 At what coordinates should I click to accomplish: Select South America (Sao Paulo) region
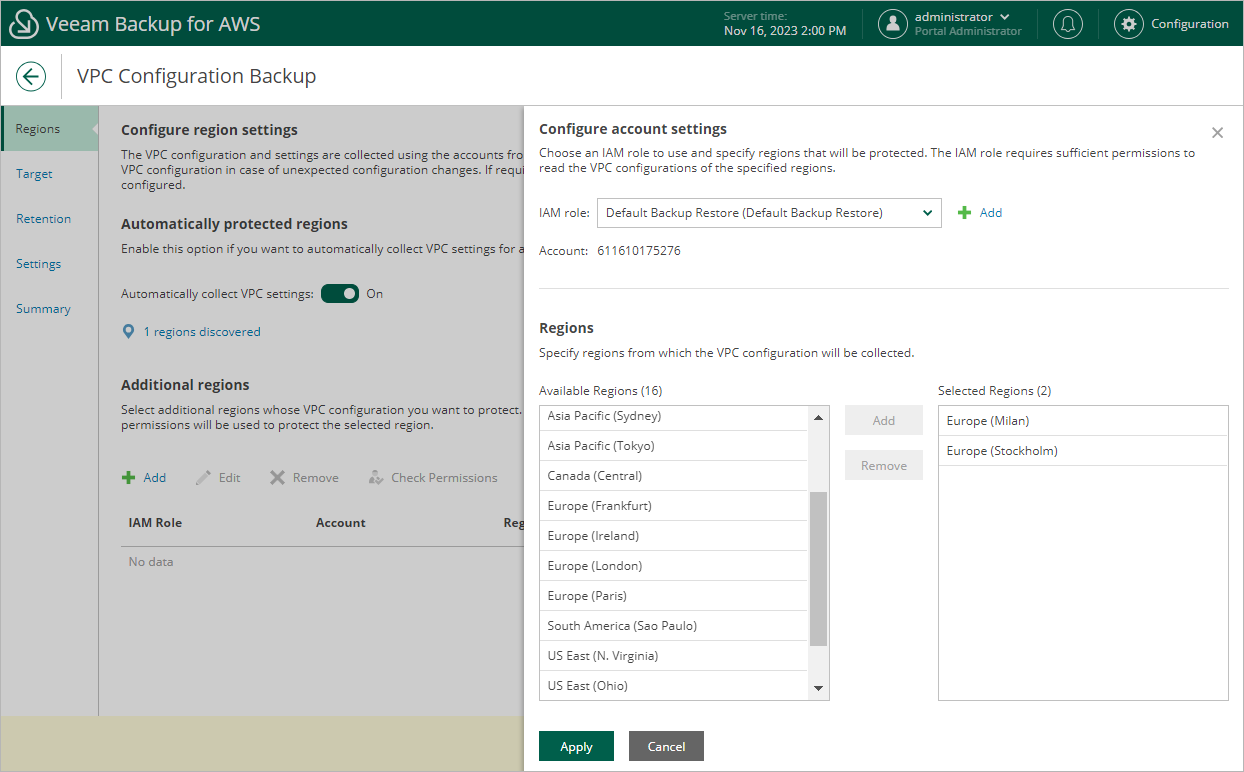[x=673, y=626]
